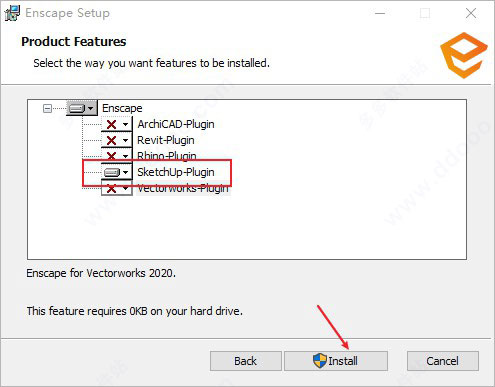This screenshot has width=495, height=387.
Task: Open install options arrow for SketchUp-Plugin
Action: coord(125,172)
